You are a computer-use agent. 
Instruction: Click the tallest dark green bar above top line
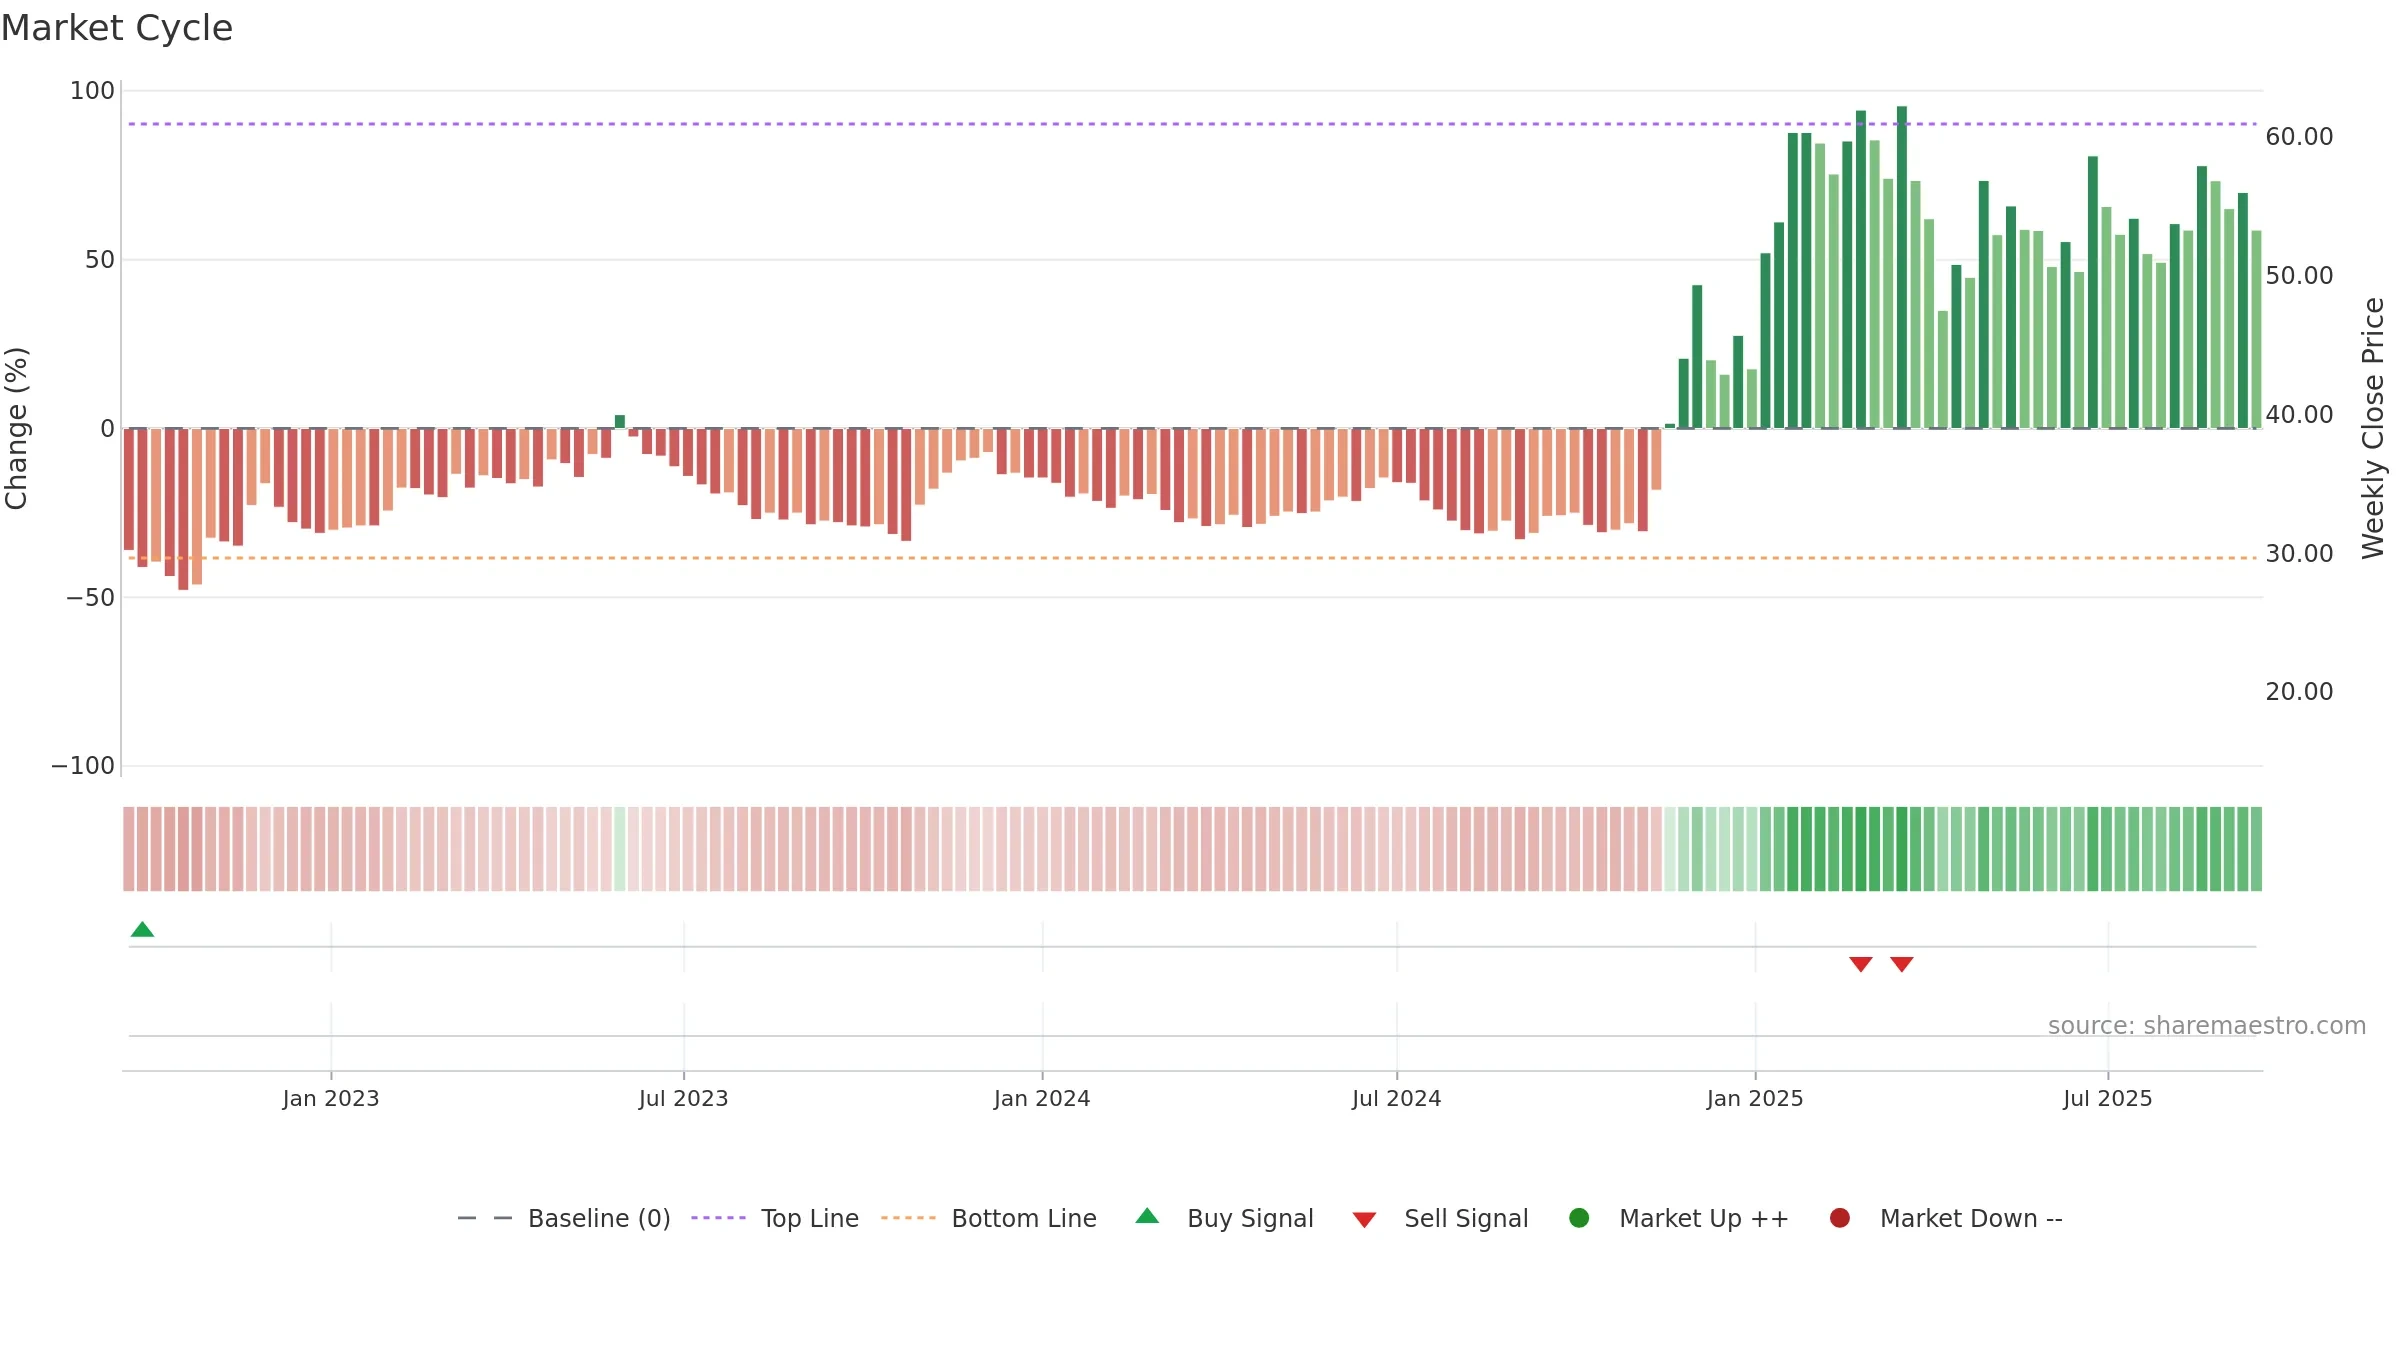click(1902, 267)
